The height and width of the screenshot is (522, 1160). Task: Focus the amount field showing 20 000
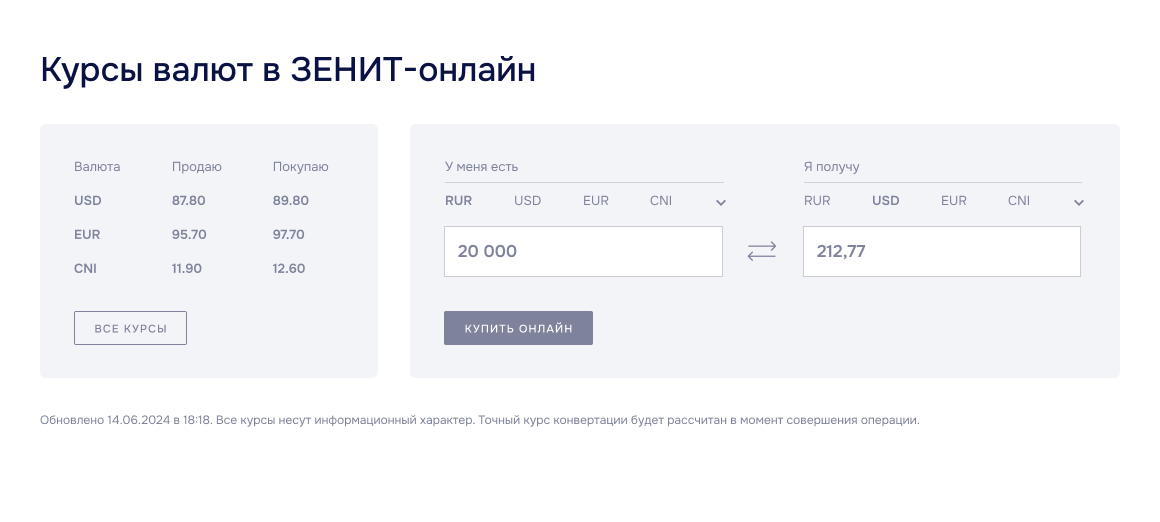click(x=583, y=252)
